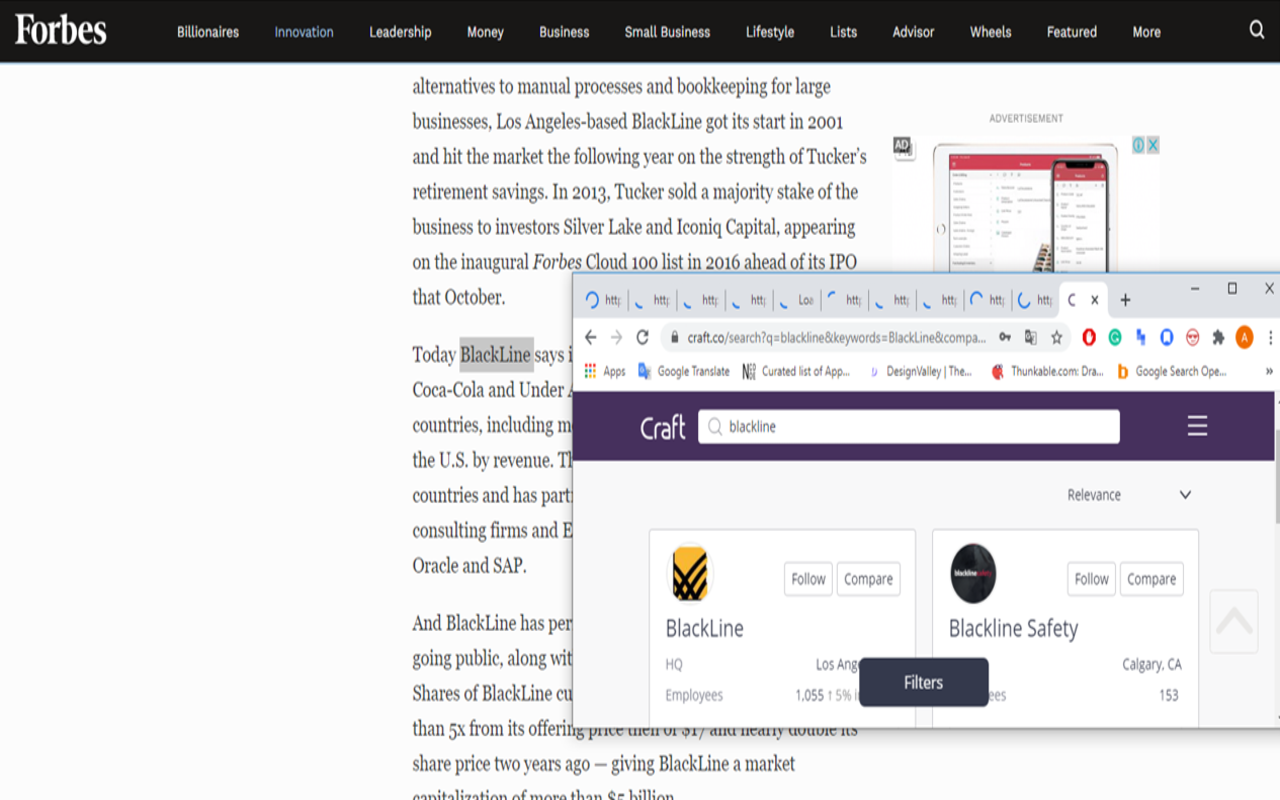Open the Money menu on Forbes

coord(485,32)
